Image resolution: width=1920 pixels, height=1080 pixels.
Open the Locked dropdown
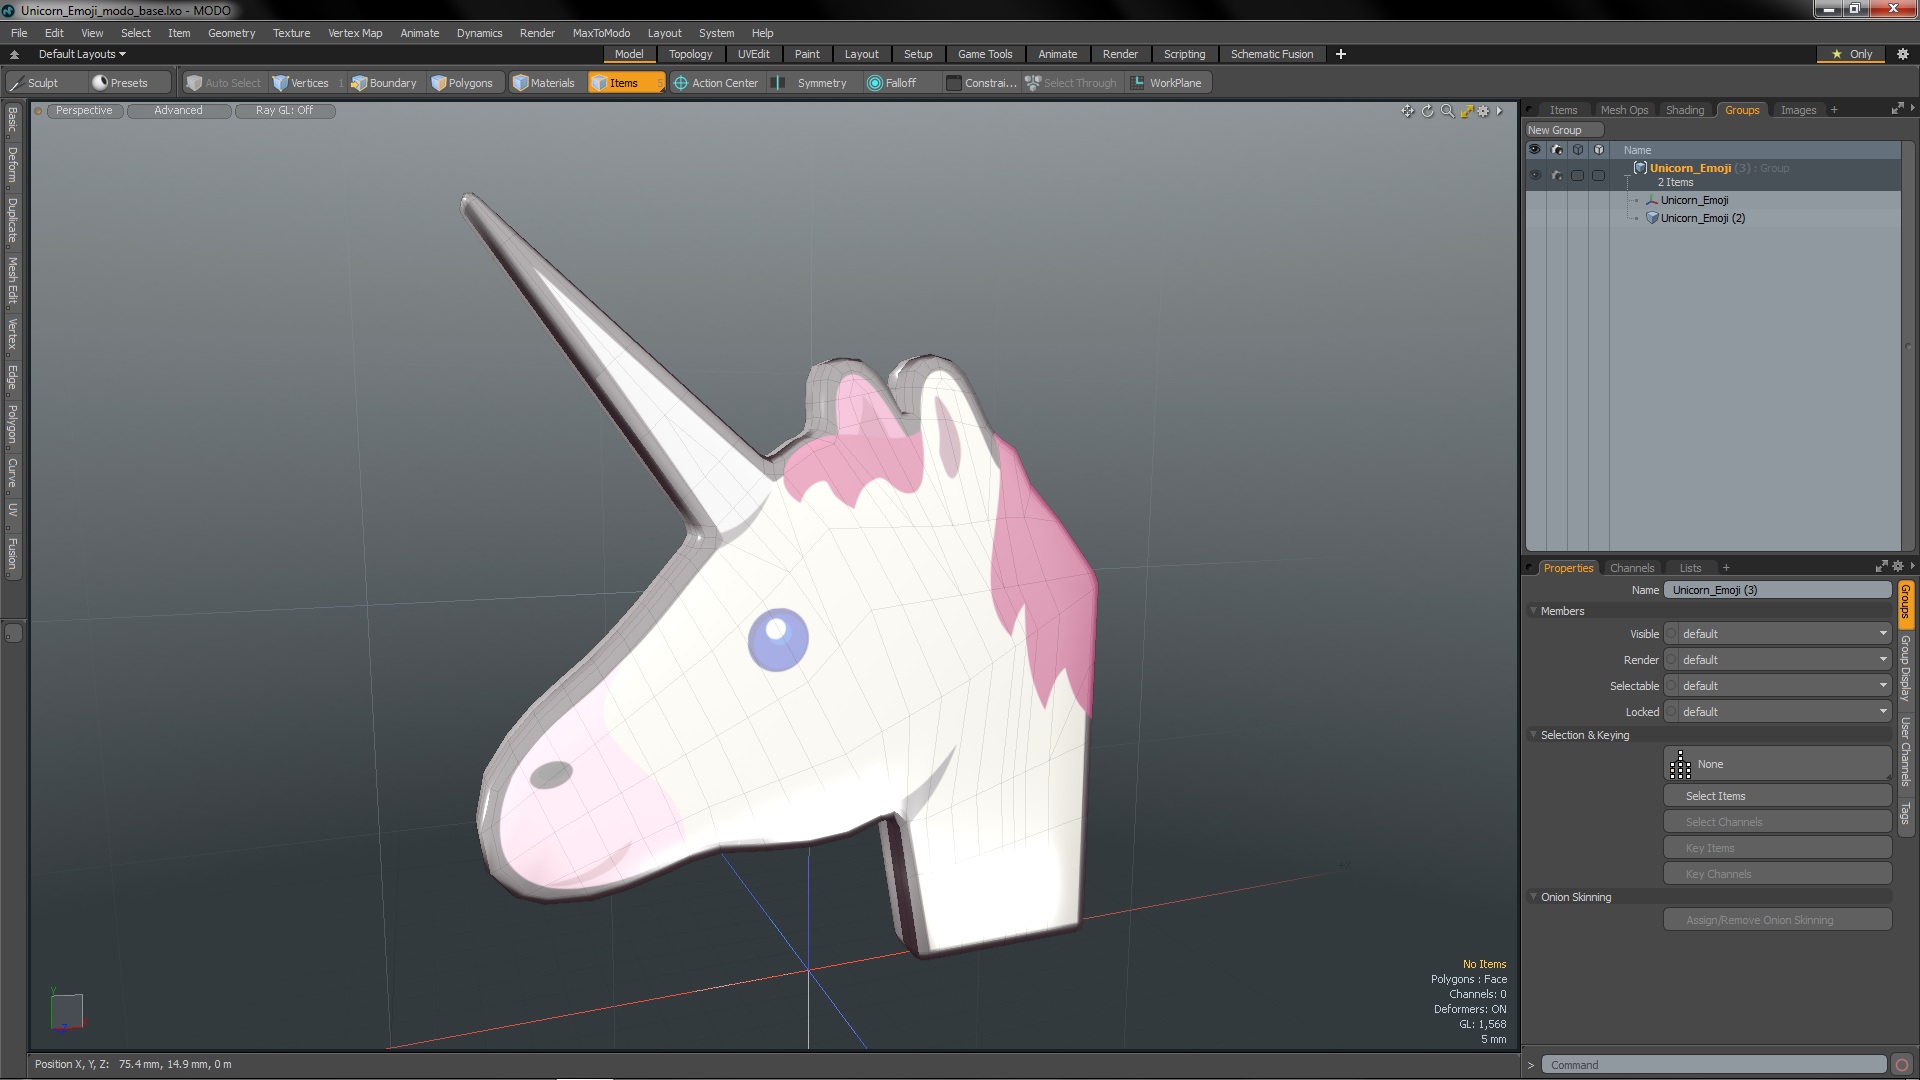tap(1785, 712)
